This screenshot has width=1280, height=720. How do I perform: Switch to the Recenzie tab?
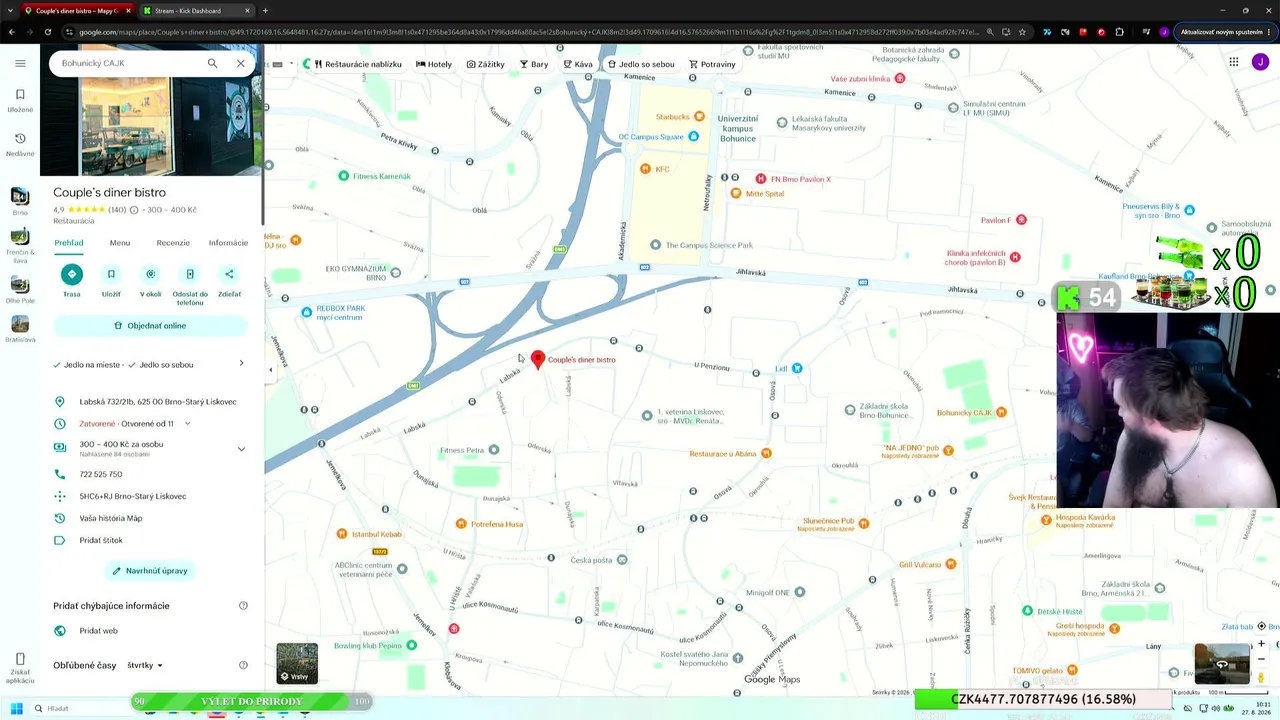click(x=173, y=243)
